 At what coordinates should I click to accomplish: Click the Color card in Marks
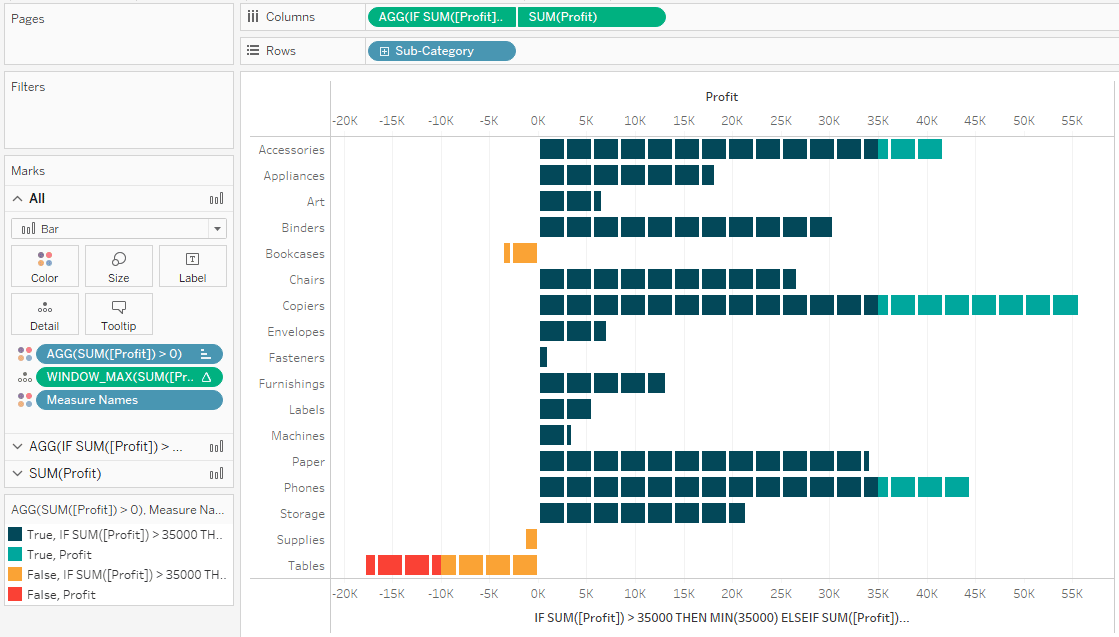click(x=45, y=266)
